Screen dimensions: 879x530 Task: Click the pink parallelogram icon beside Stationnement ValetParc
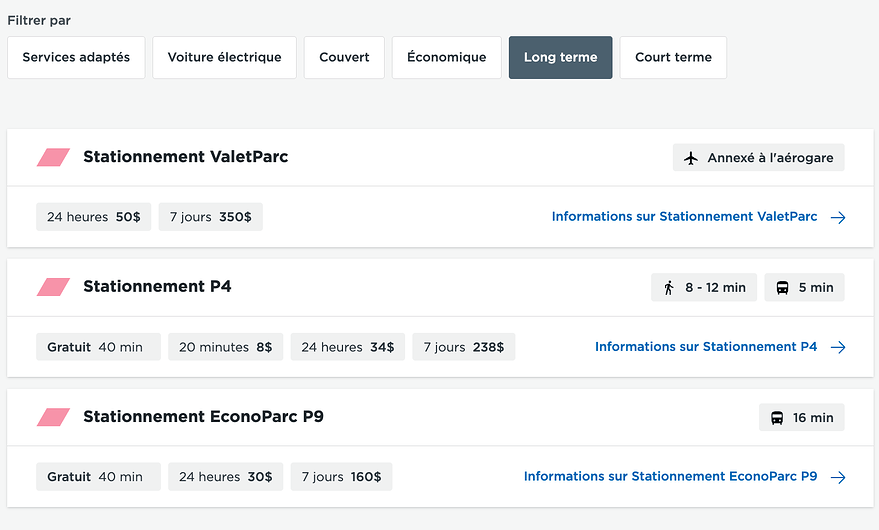click(x=53, y=157)
